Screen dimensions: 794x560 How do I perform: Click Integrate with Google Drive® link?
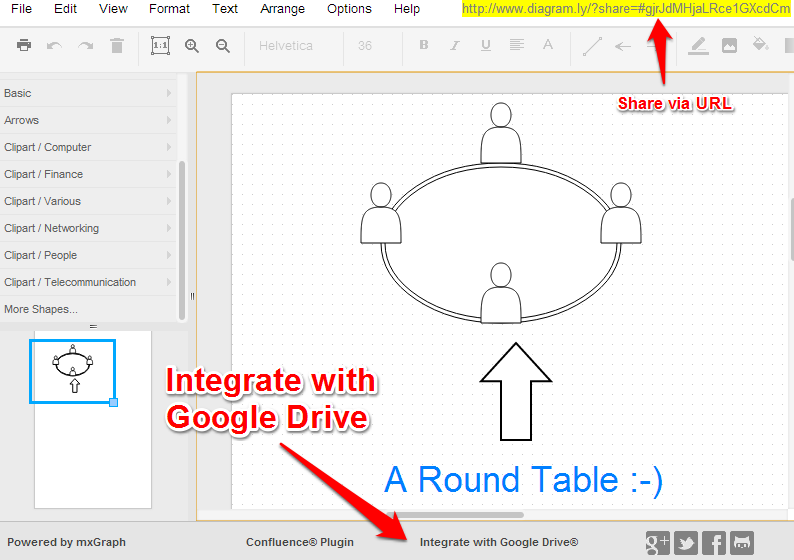(x=499, y=542)
